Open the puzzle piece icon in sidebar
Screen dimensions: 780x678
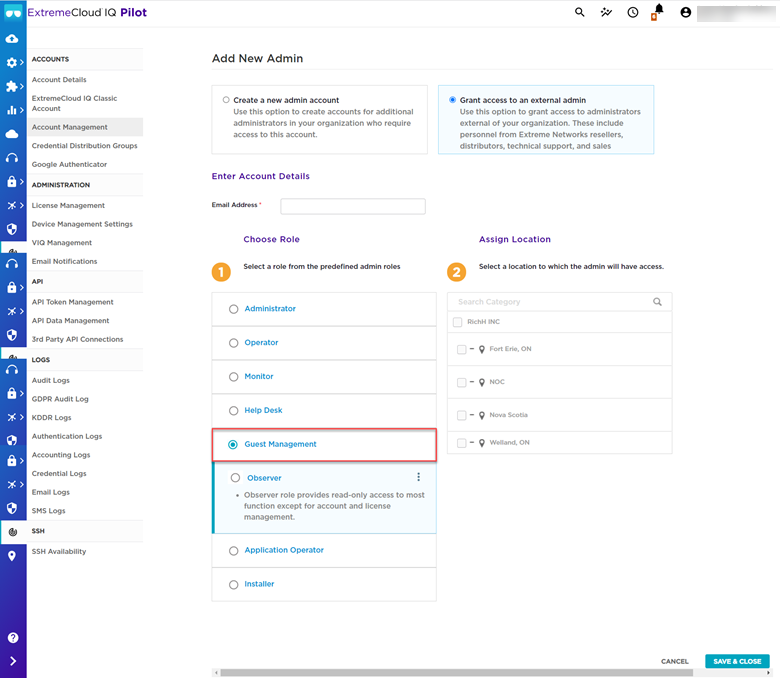click(11, 87)
